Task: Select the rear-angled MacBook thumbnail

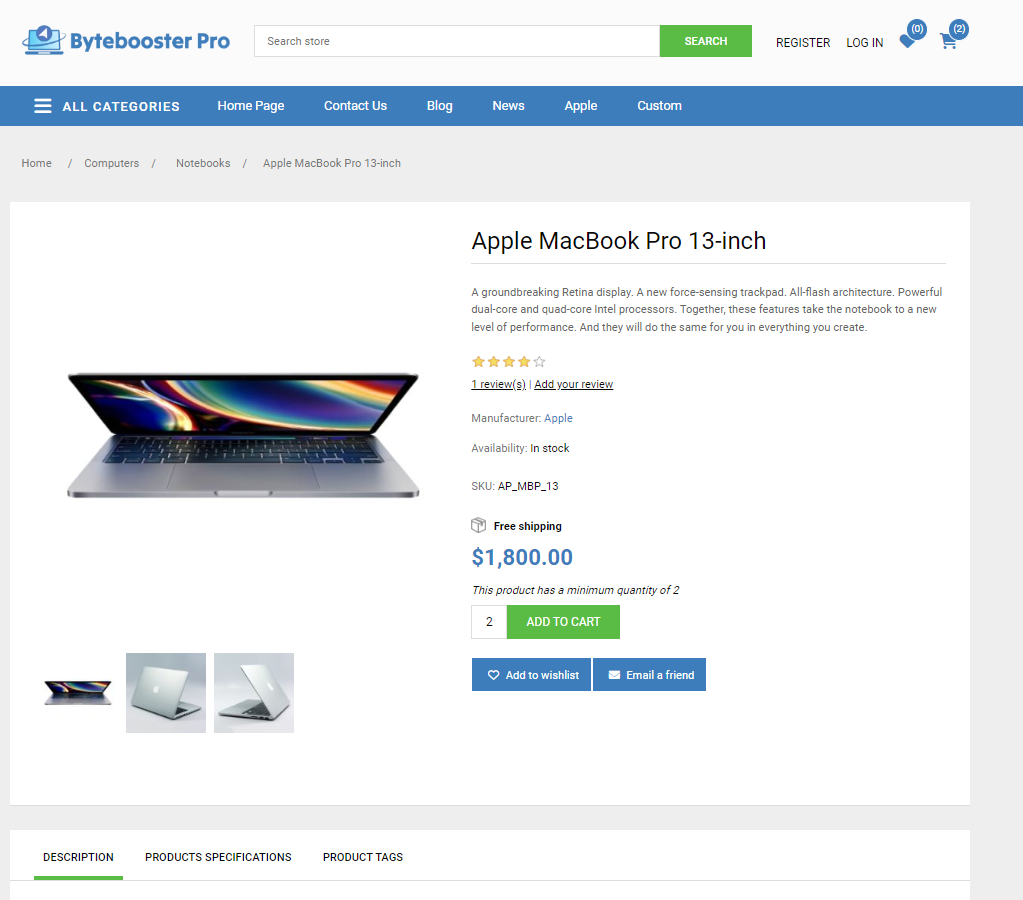Action: coord(254,692)
